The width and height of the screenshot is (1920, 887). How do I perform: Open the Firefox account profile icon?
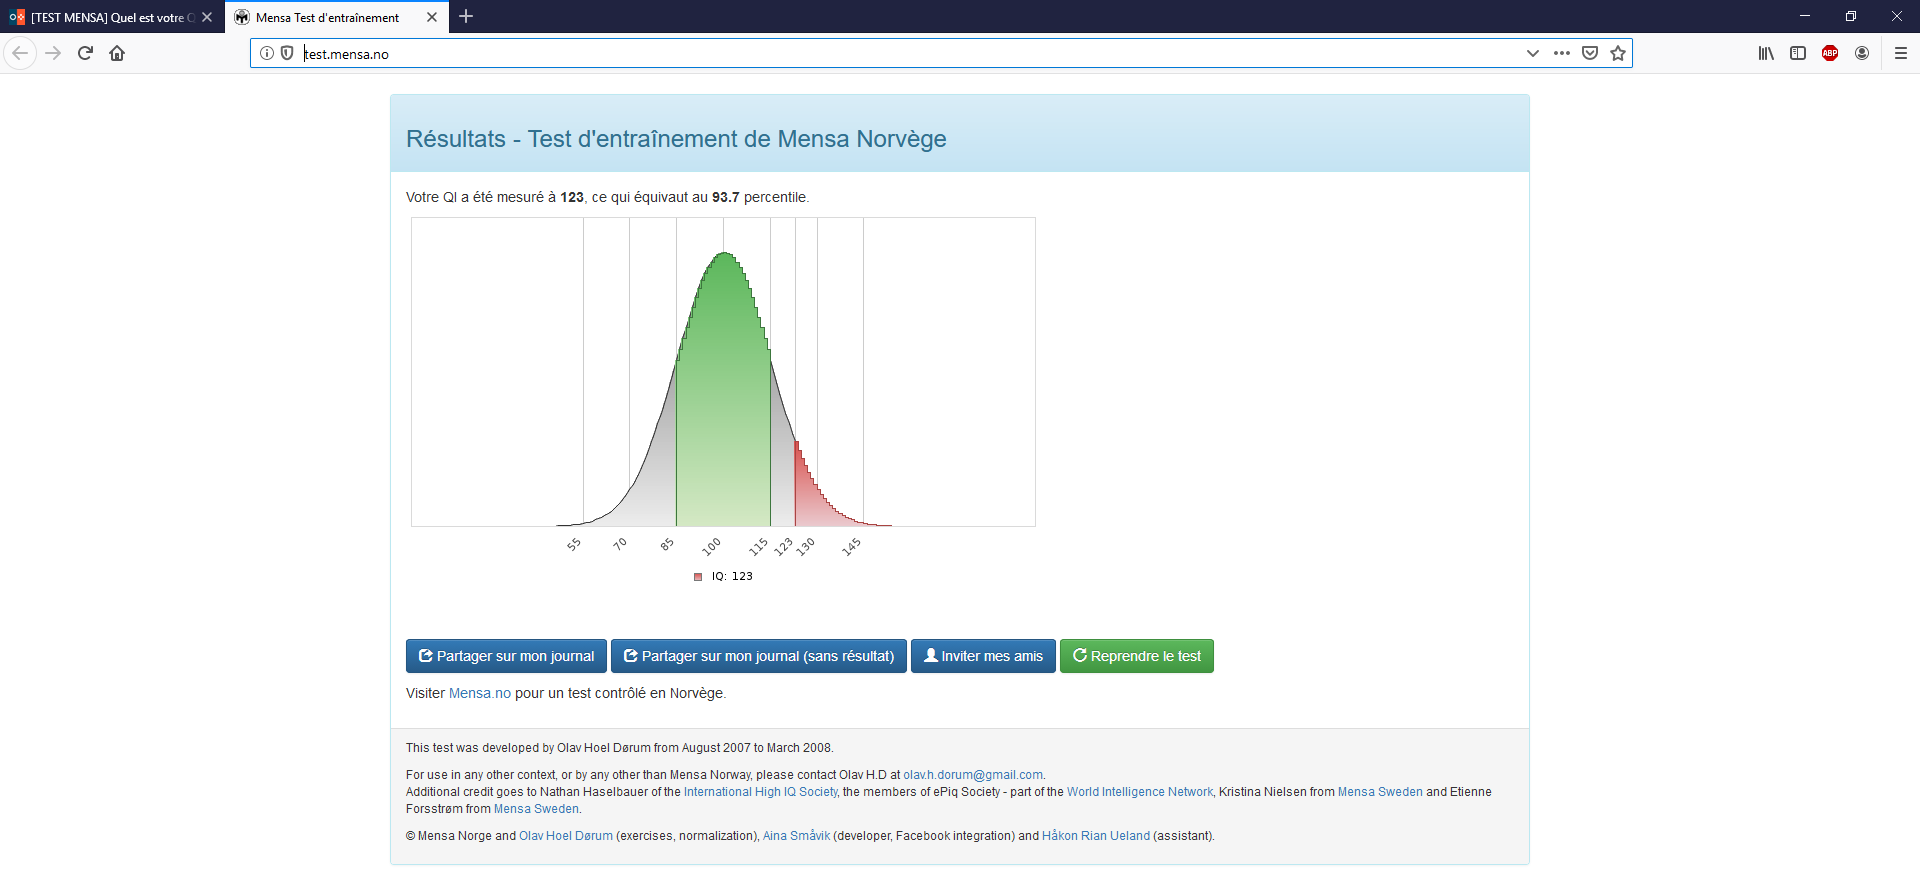tap(1862, 53)
